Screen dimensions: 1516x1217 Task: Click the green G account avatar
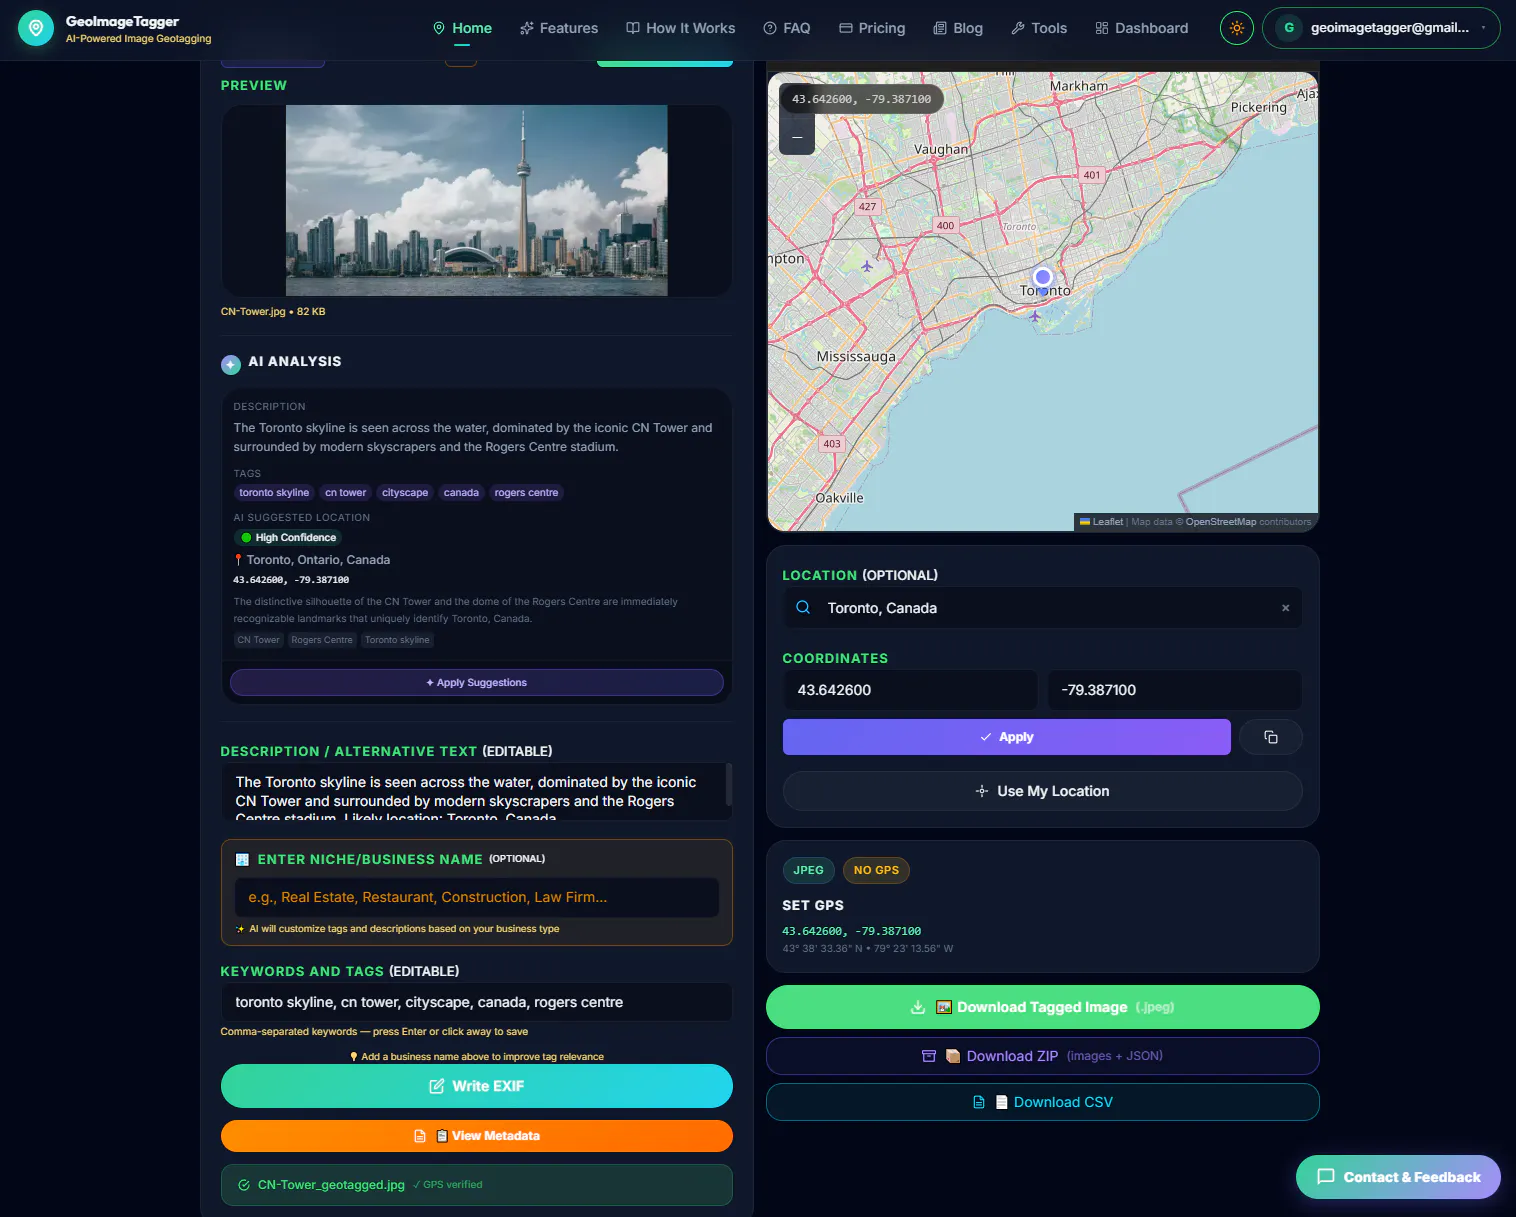pos(1289,28)
